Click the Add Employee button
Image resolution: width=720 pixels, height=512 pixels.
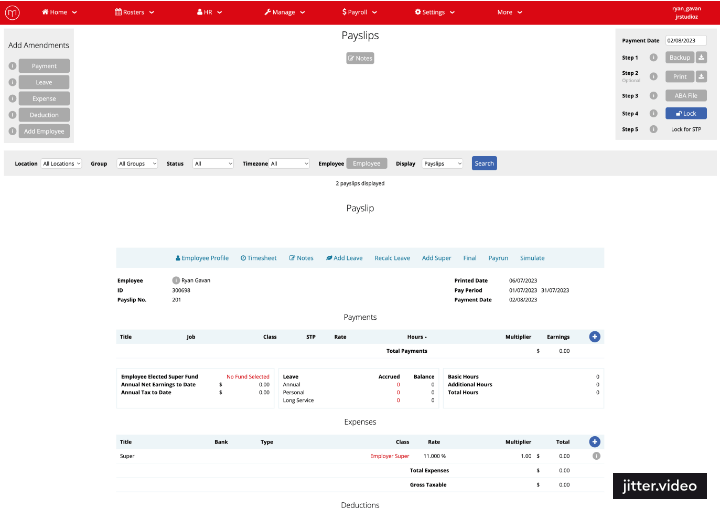coord(44,131)
